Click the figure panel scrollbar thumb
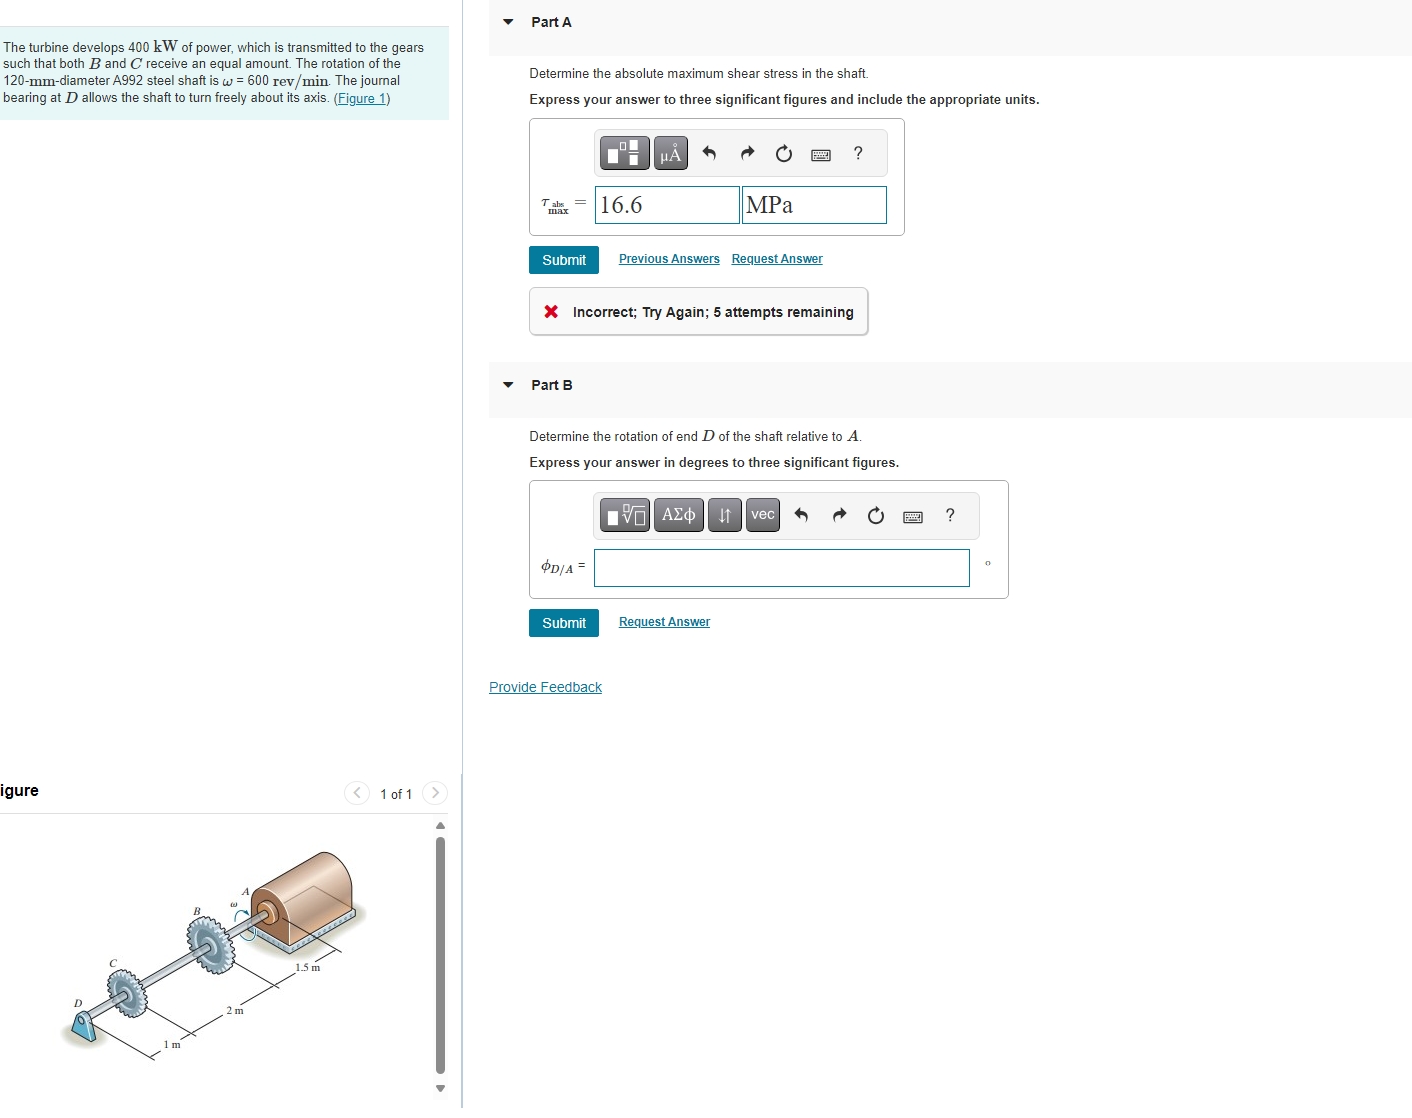 pyautogui.click(x=440, y=955)
